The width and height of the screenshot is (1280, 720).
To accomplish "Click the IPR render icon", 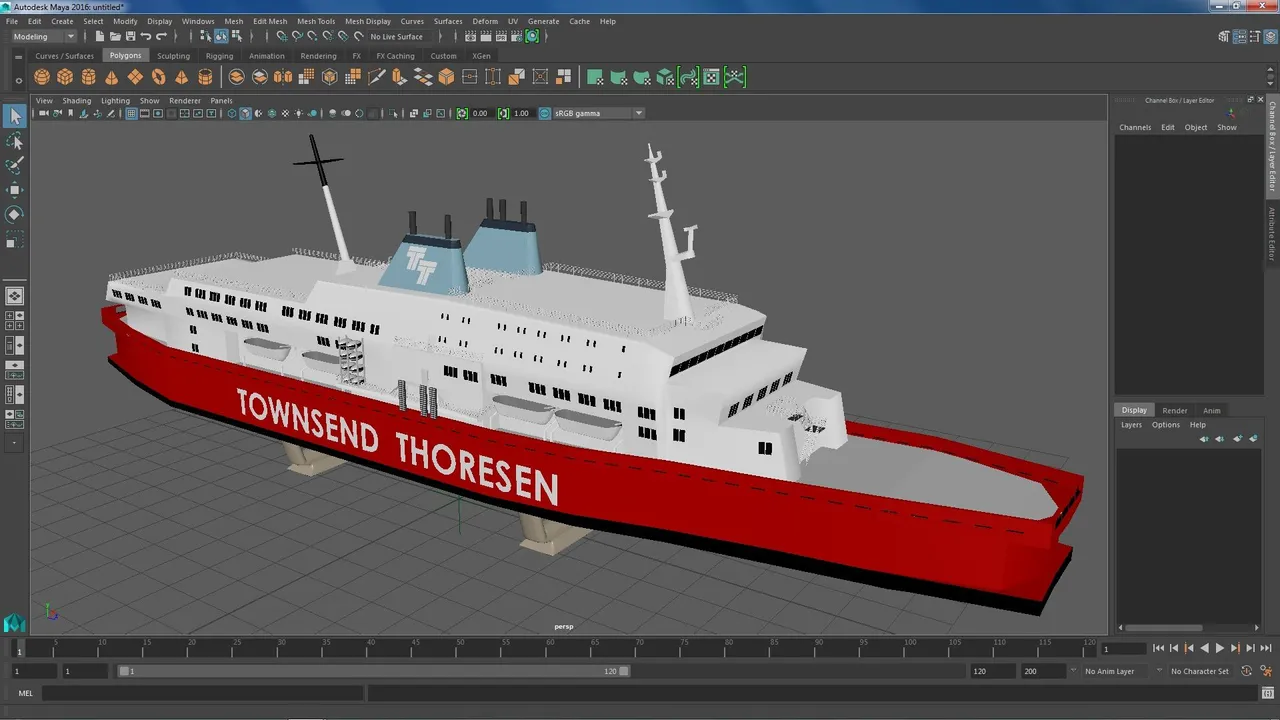I will pos(501,36).
